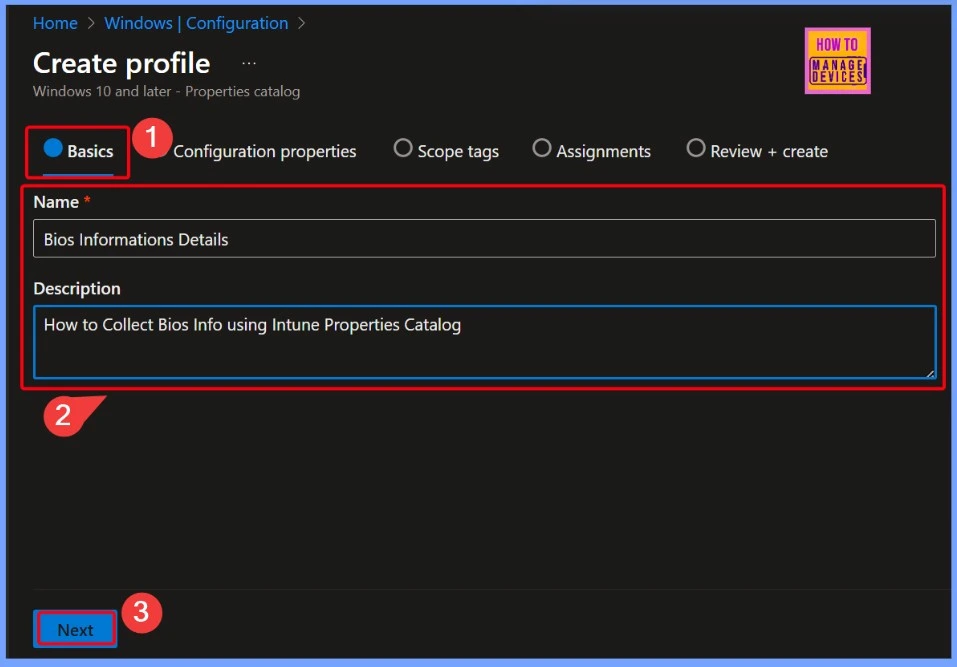Switch to Configuration properties step

(x=264, y=151)
